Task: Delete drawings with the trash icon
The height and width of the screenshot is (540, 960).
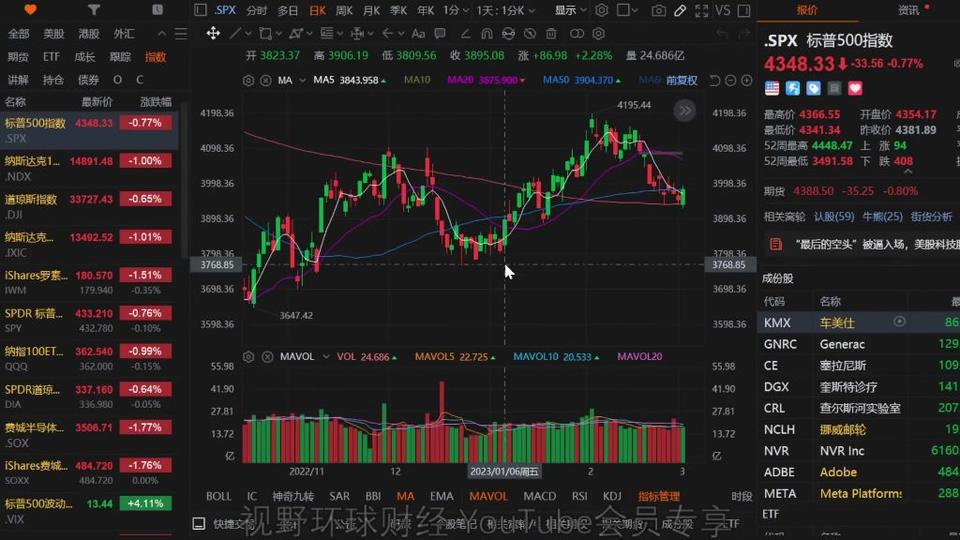Action: tap(551, 33)
